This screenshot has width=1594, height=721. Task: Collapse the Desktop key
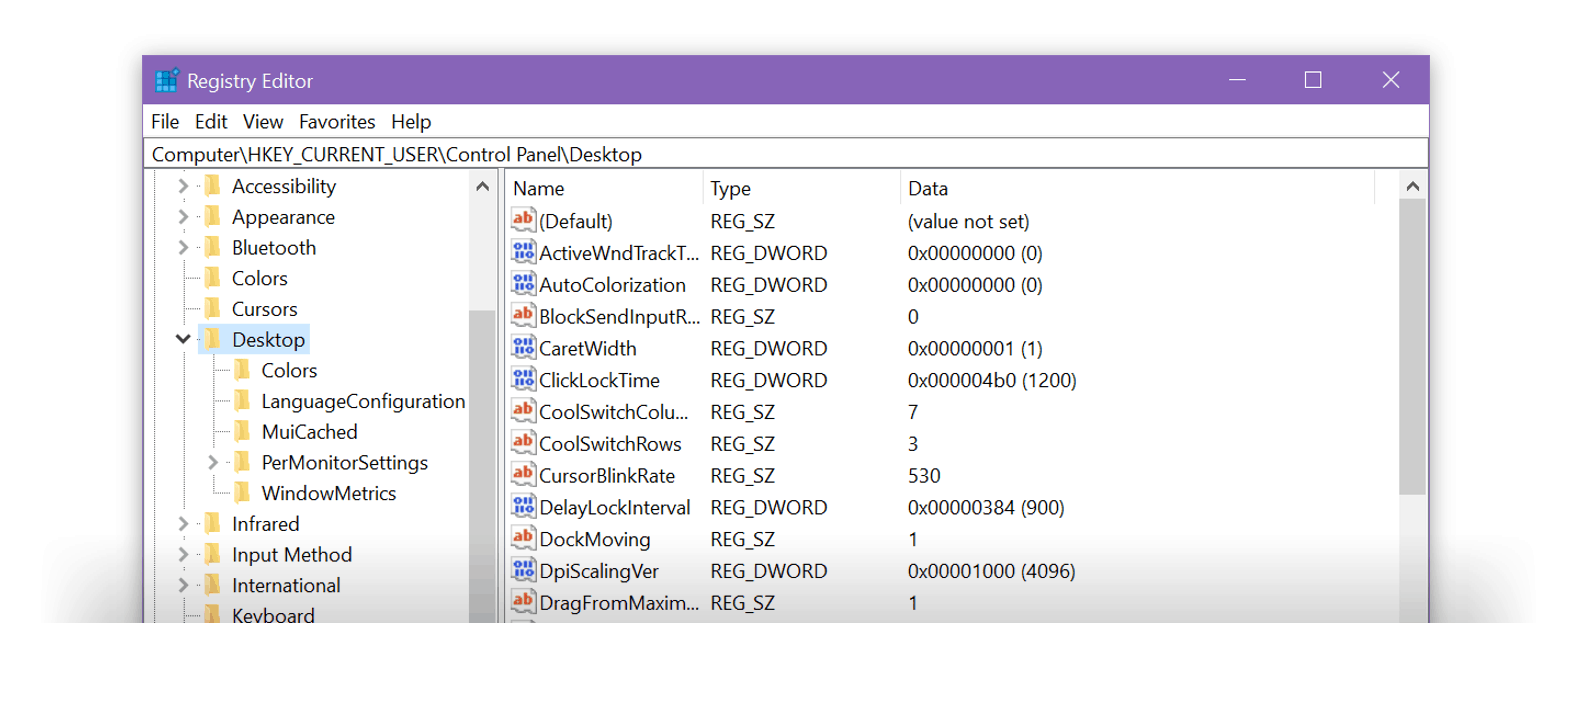(183, 339)
